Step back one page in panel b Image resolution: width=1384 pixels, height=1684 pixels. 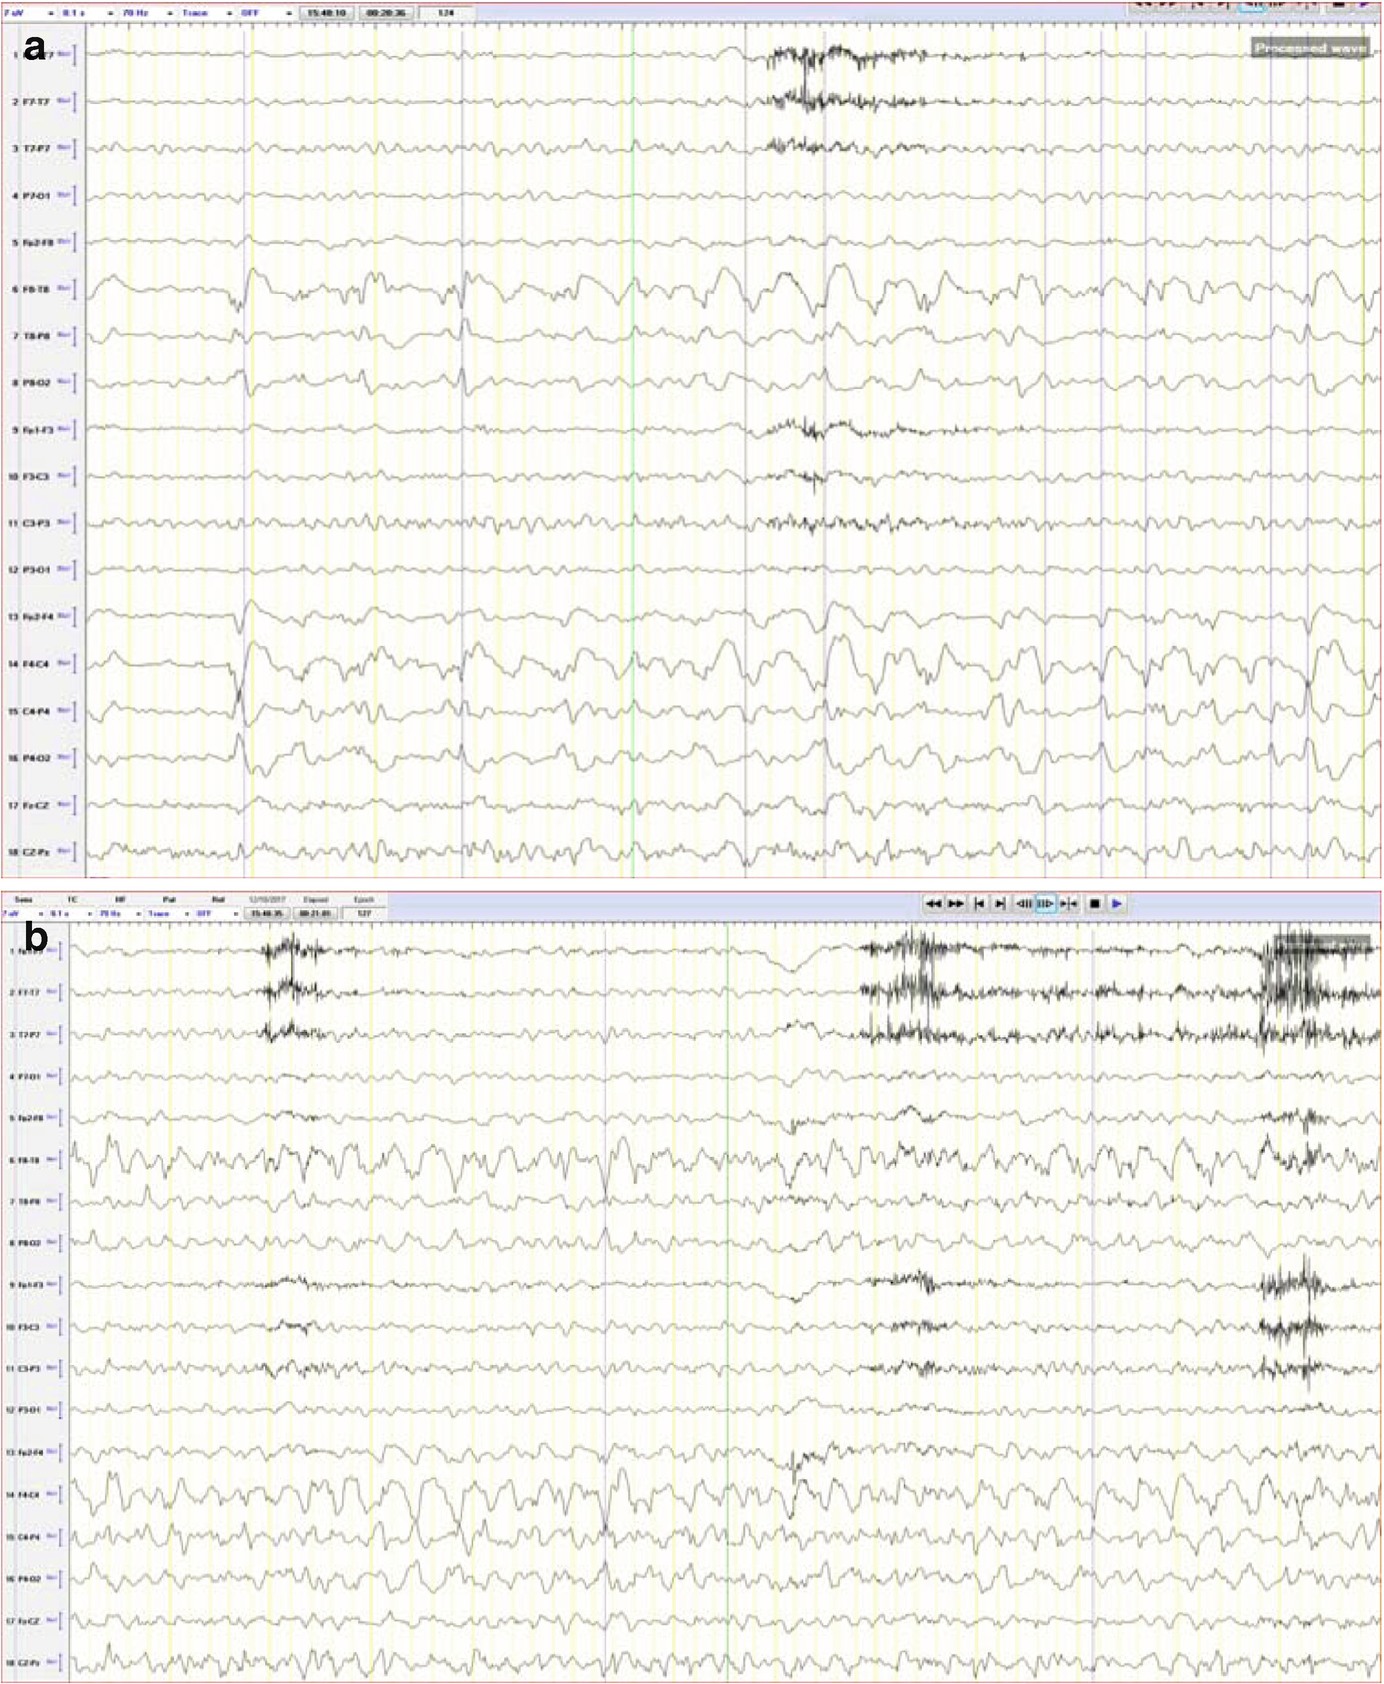coord(1023,903)
